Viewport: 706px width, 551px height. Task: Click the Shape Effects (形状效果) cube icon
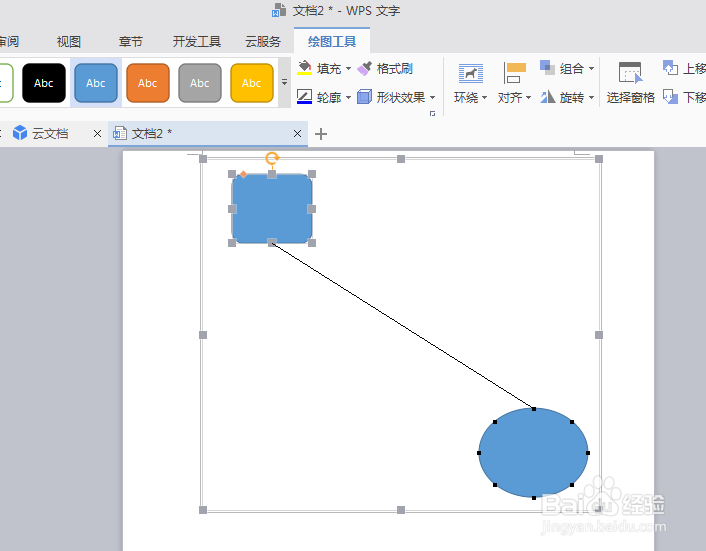tap(364, 97)
